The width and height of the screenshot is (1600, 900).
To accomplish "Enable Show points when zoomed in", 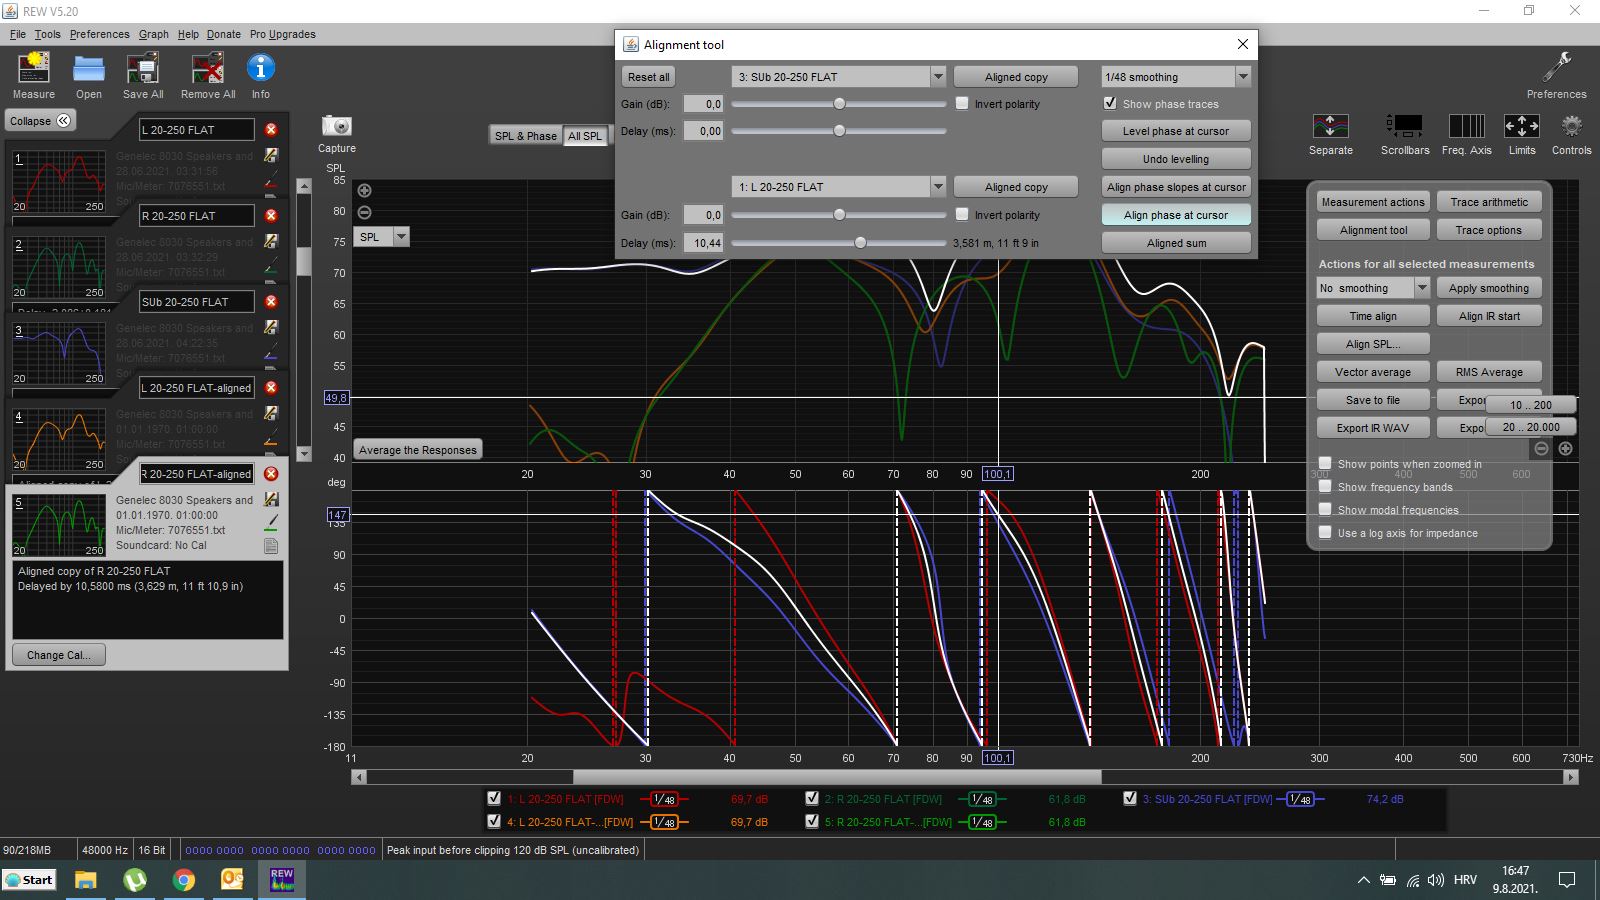I will coord(1325,463).
